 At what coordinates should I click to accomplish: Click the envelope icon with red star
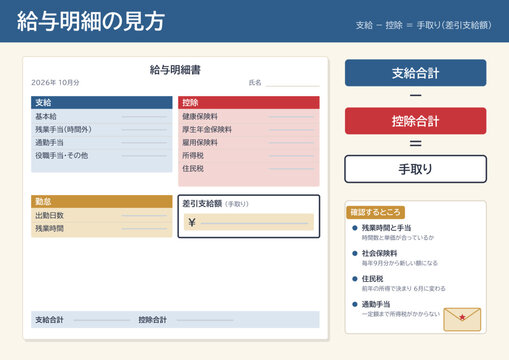coord(462,319)
